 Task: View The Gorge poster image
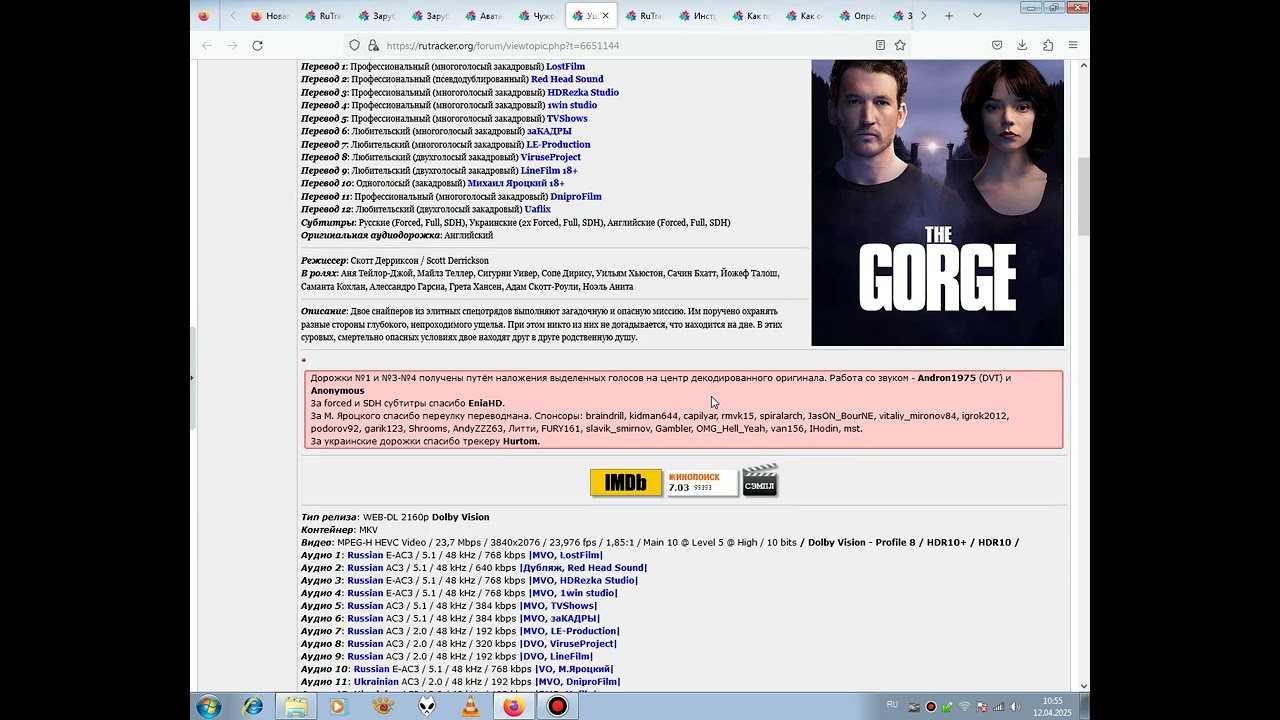937,203
